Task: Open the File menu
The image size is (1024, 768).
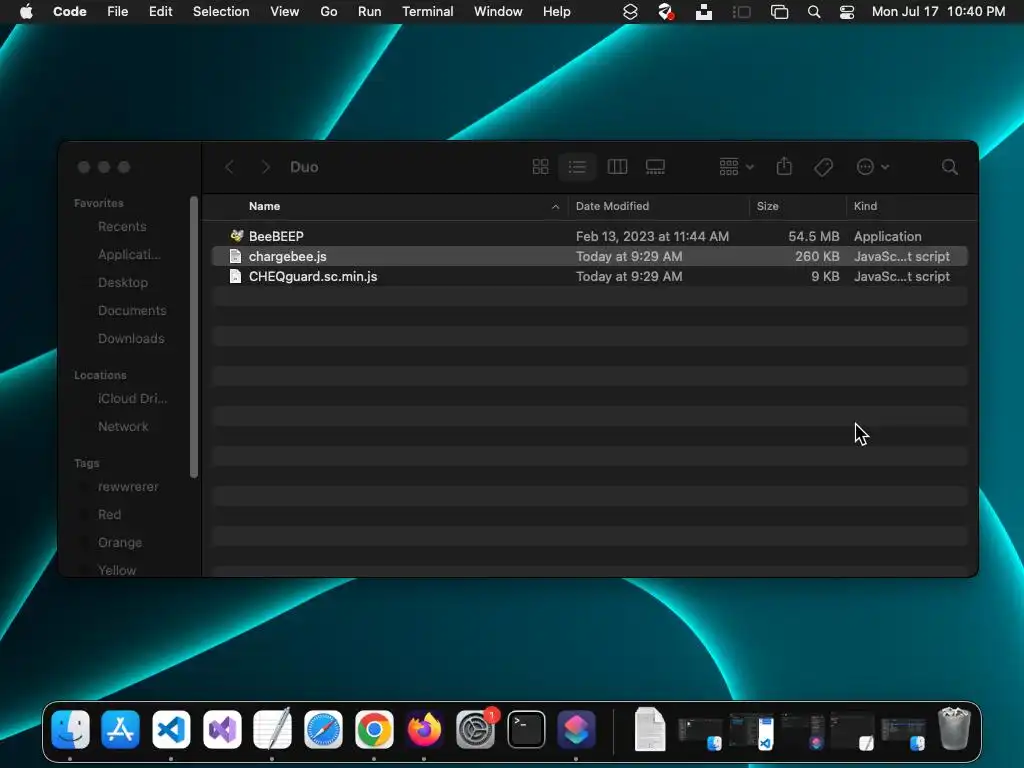Action: pos(118,12)
